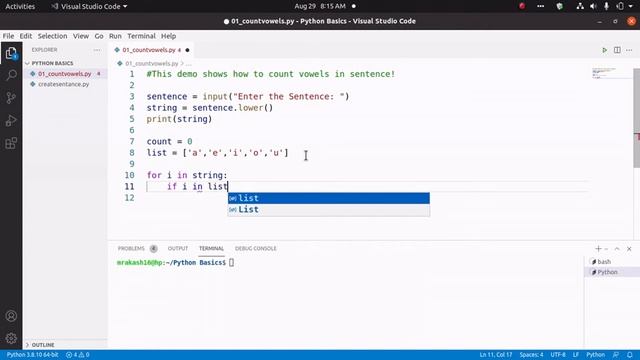Click the unsaved dot on the 01_countvowels.py tab
This screenshot has width=640, height=360.
point(187,50)
